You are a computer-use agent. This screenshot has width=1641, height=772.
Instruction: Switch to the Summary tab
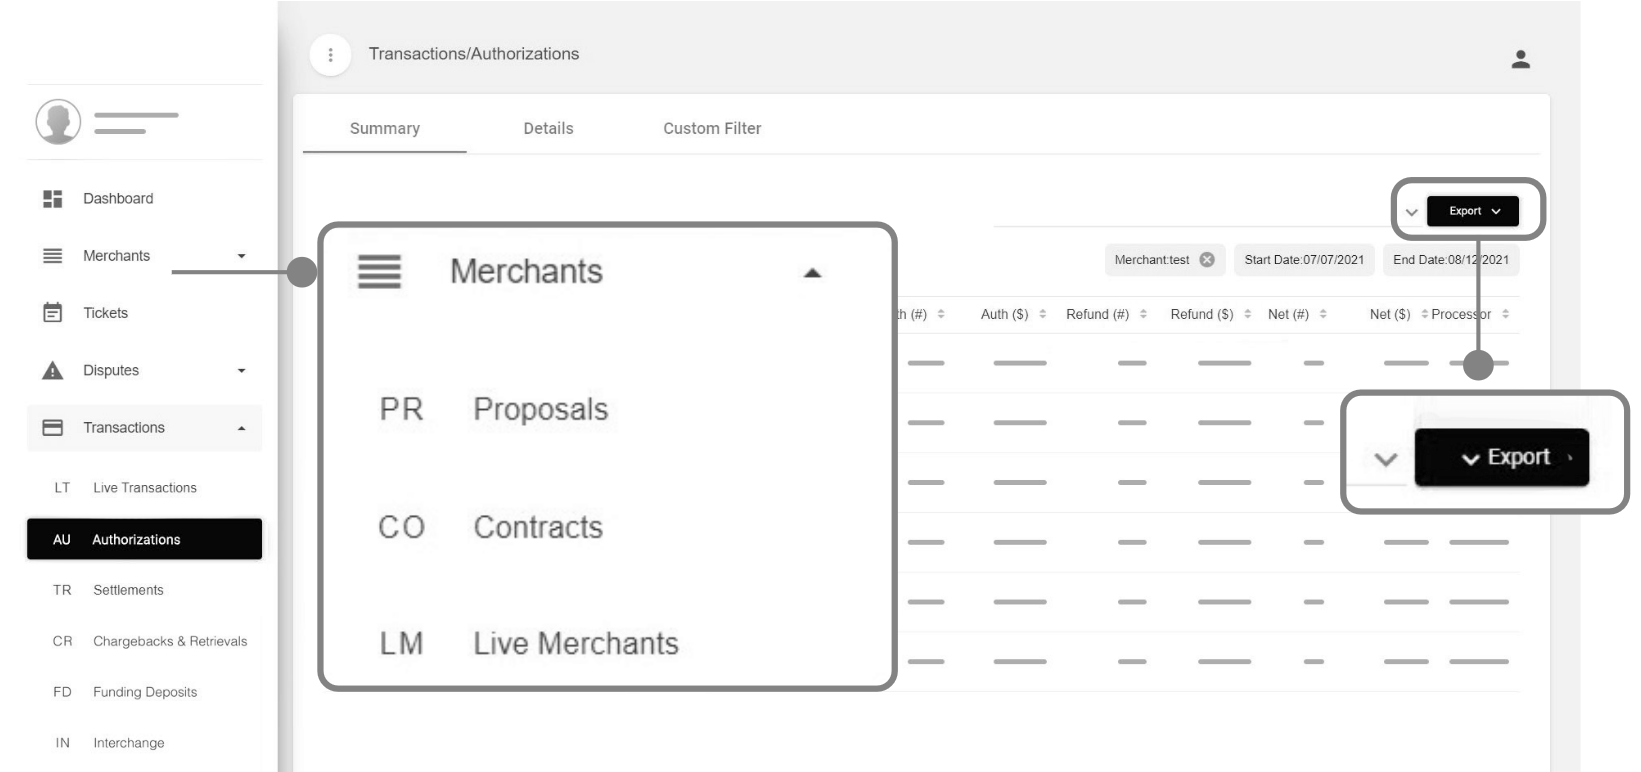click(385, 129)
